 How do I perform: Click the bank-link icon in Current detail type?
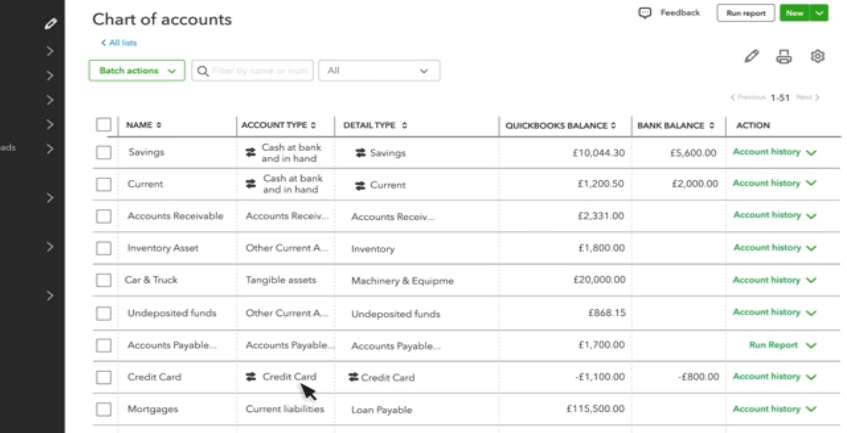(x=360, y=185)
